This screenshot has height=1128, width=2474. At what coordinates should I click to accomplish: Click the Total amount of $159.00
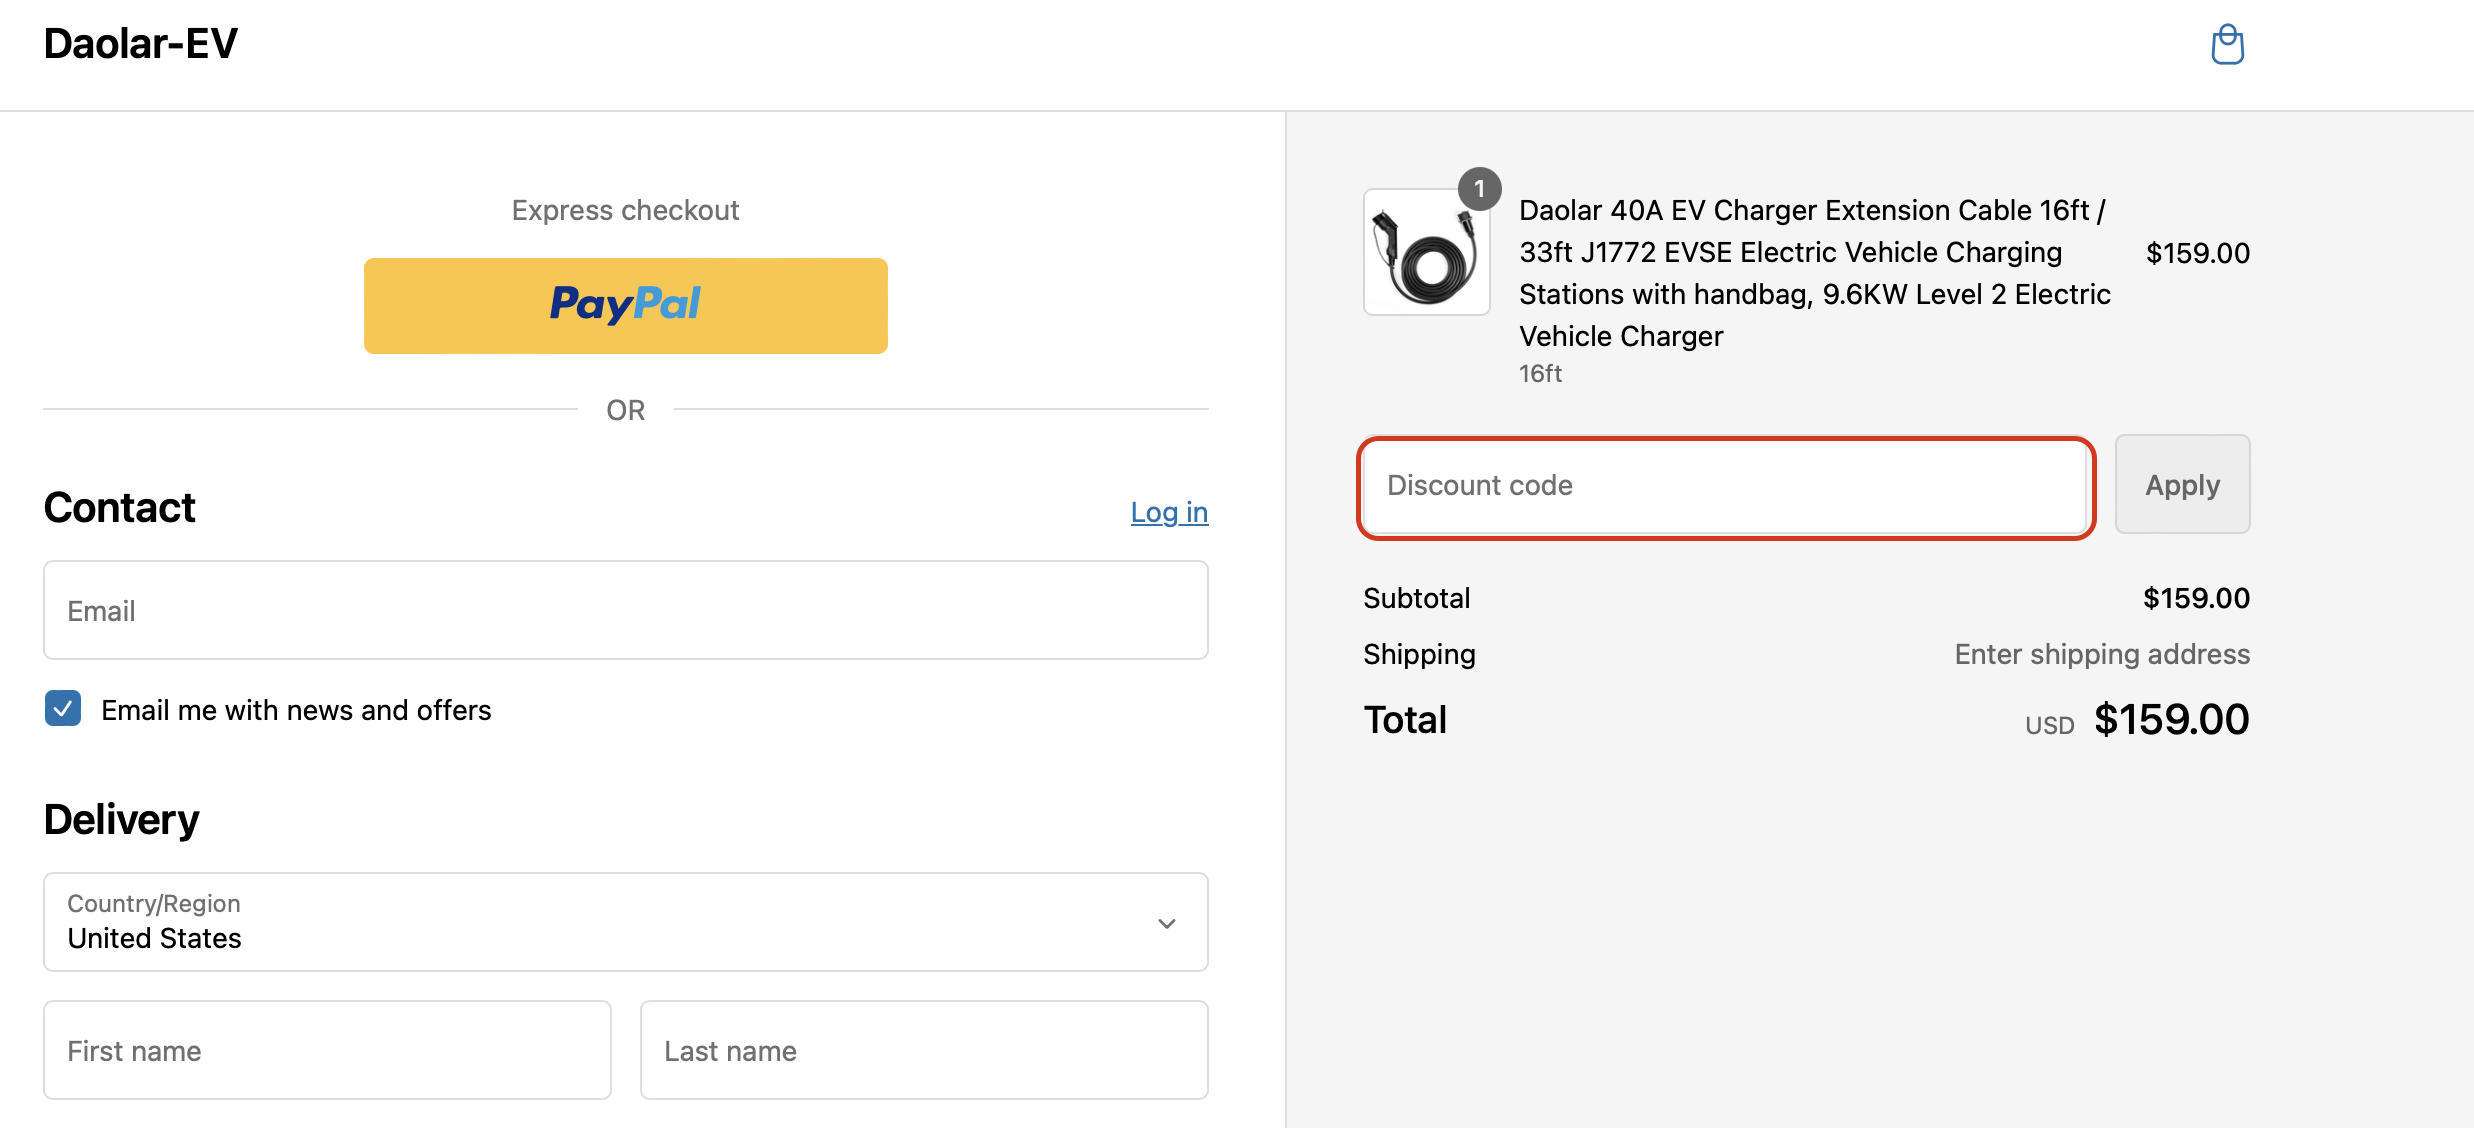point(2171,718)
